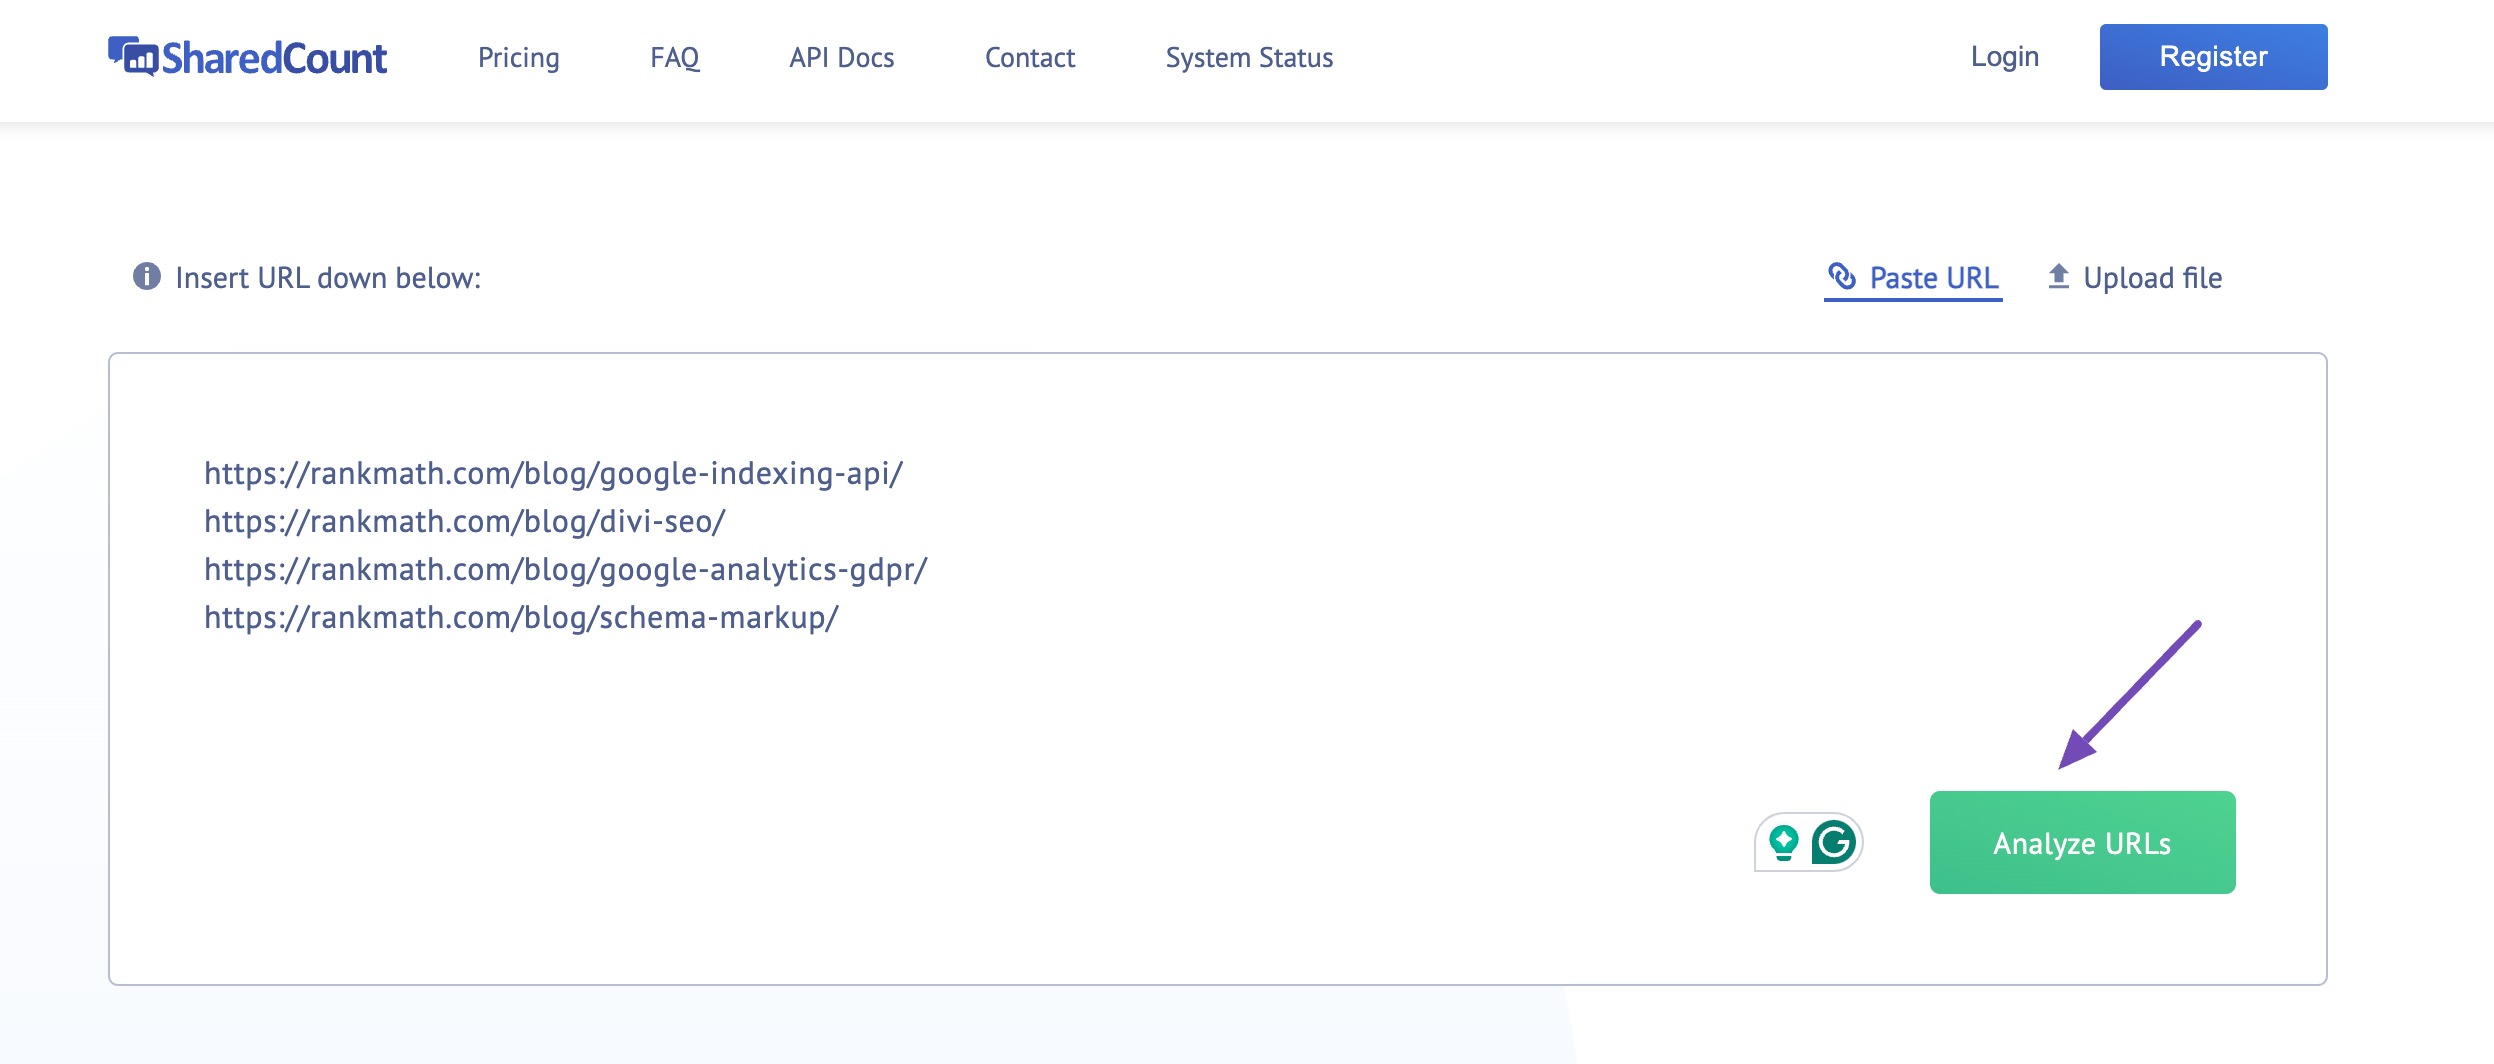Screen dimensions: 2494x1064
Task: Click 'Insert URL down below:' label
Action: click(x=328, y=278)
